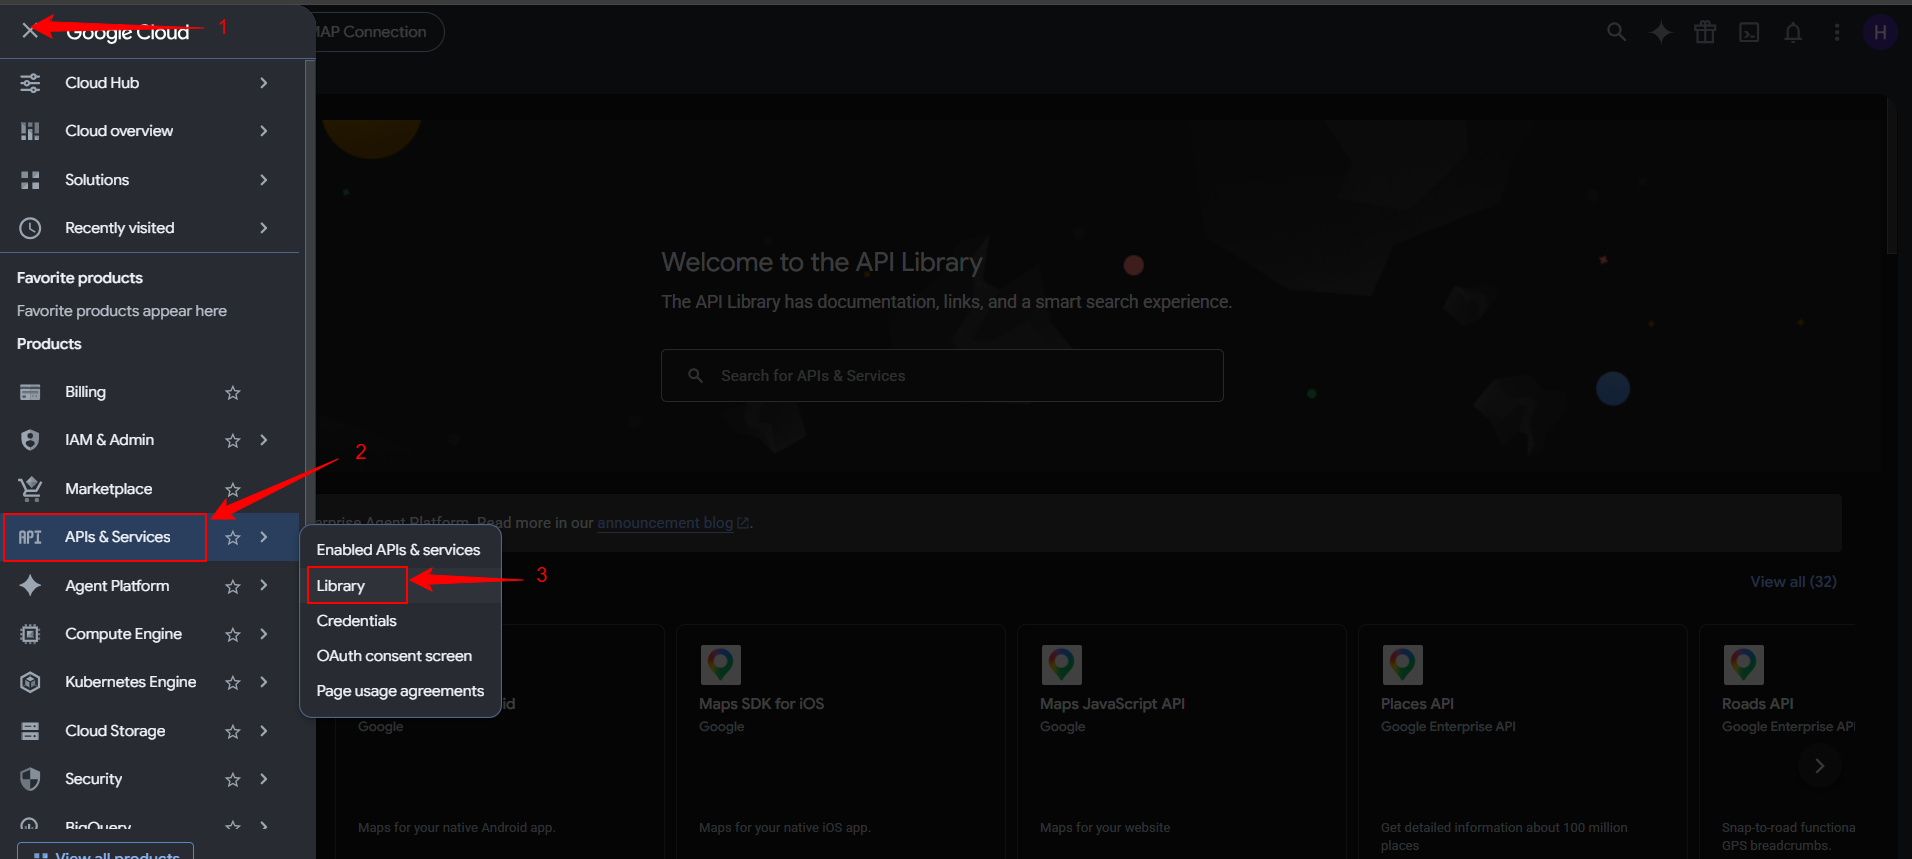Screen dimensions: 1912x859
Task: Expand the Agent Platform submenu chevron
Action: point(264,585)
